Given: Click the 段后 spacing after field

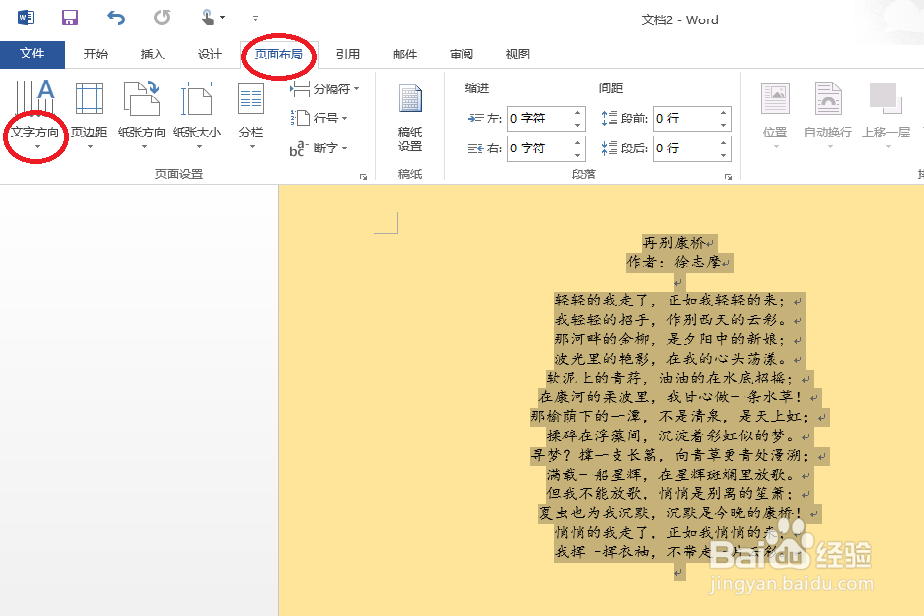Looking at the screenshot, I should 685,148.
